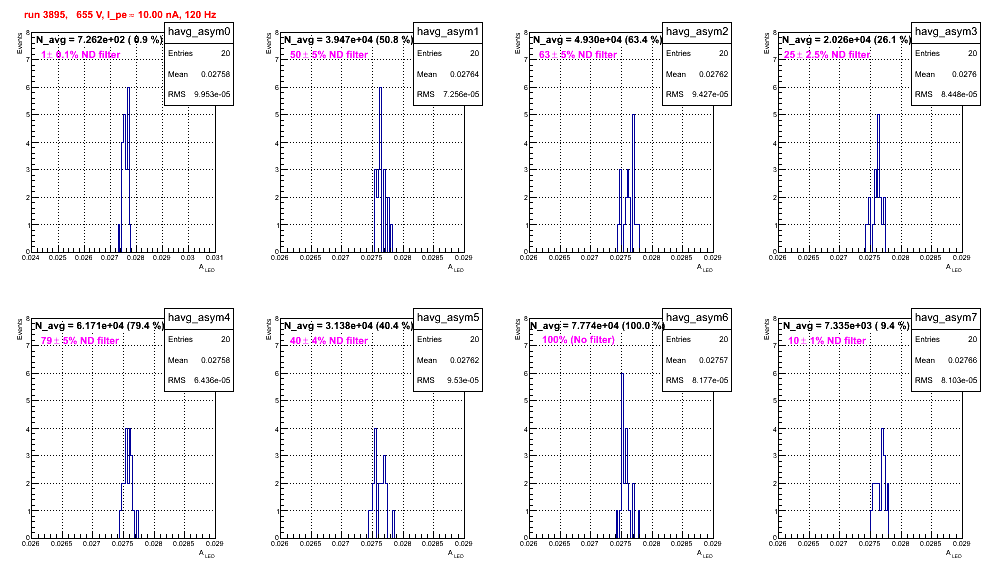Select the magenta '1± 0.1% ND filter' label

[81, 55]
